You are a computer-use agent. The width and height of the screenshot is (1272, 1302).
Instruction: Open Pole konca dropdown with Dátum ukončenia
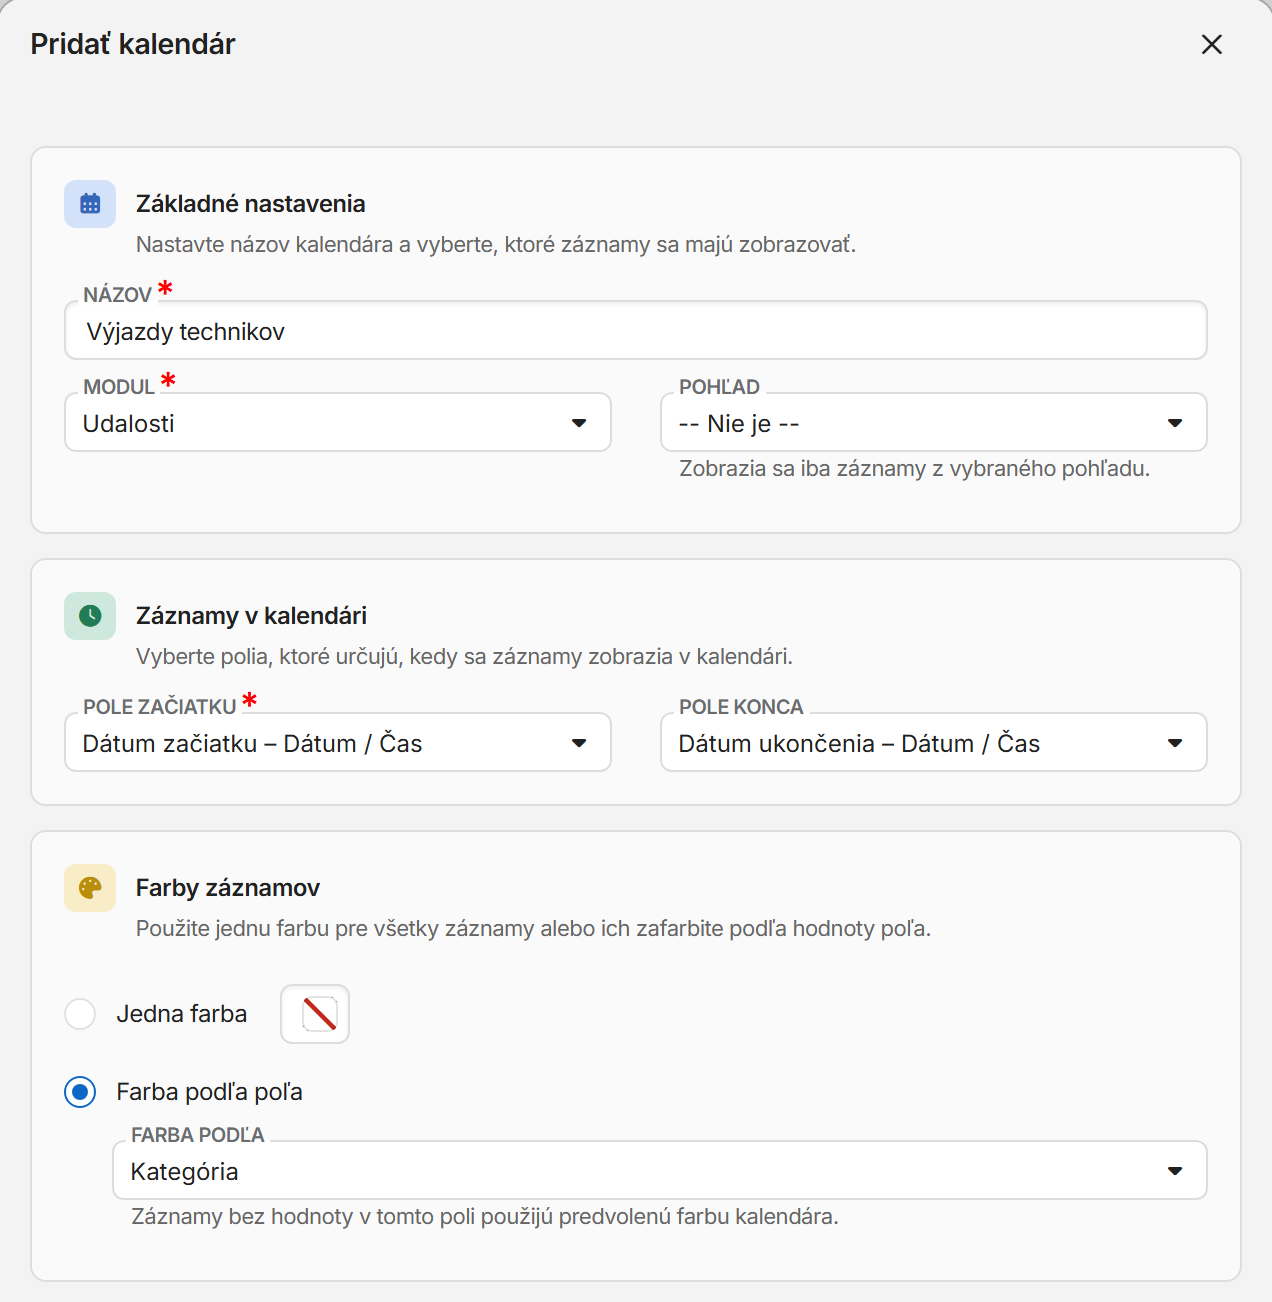934,742
